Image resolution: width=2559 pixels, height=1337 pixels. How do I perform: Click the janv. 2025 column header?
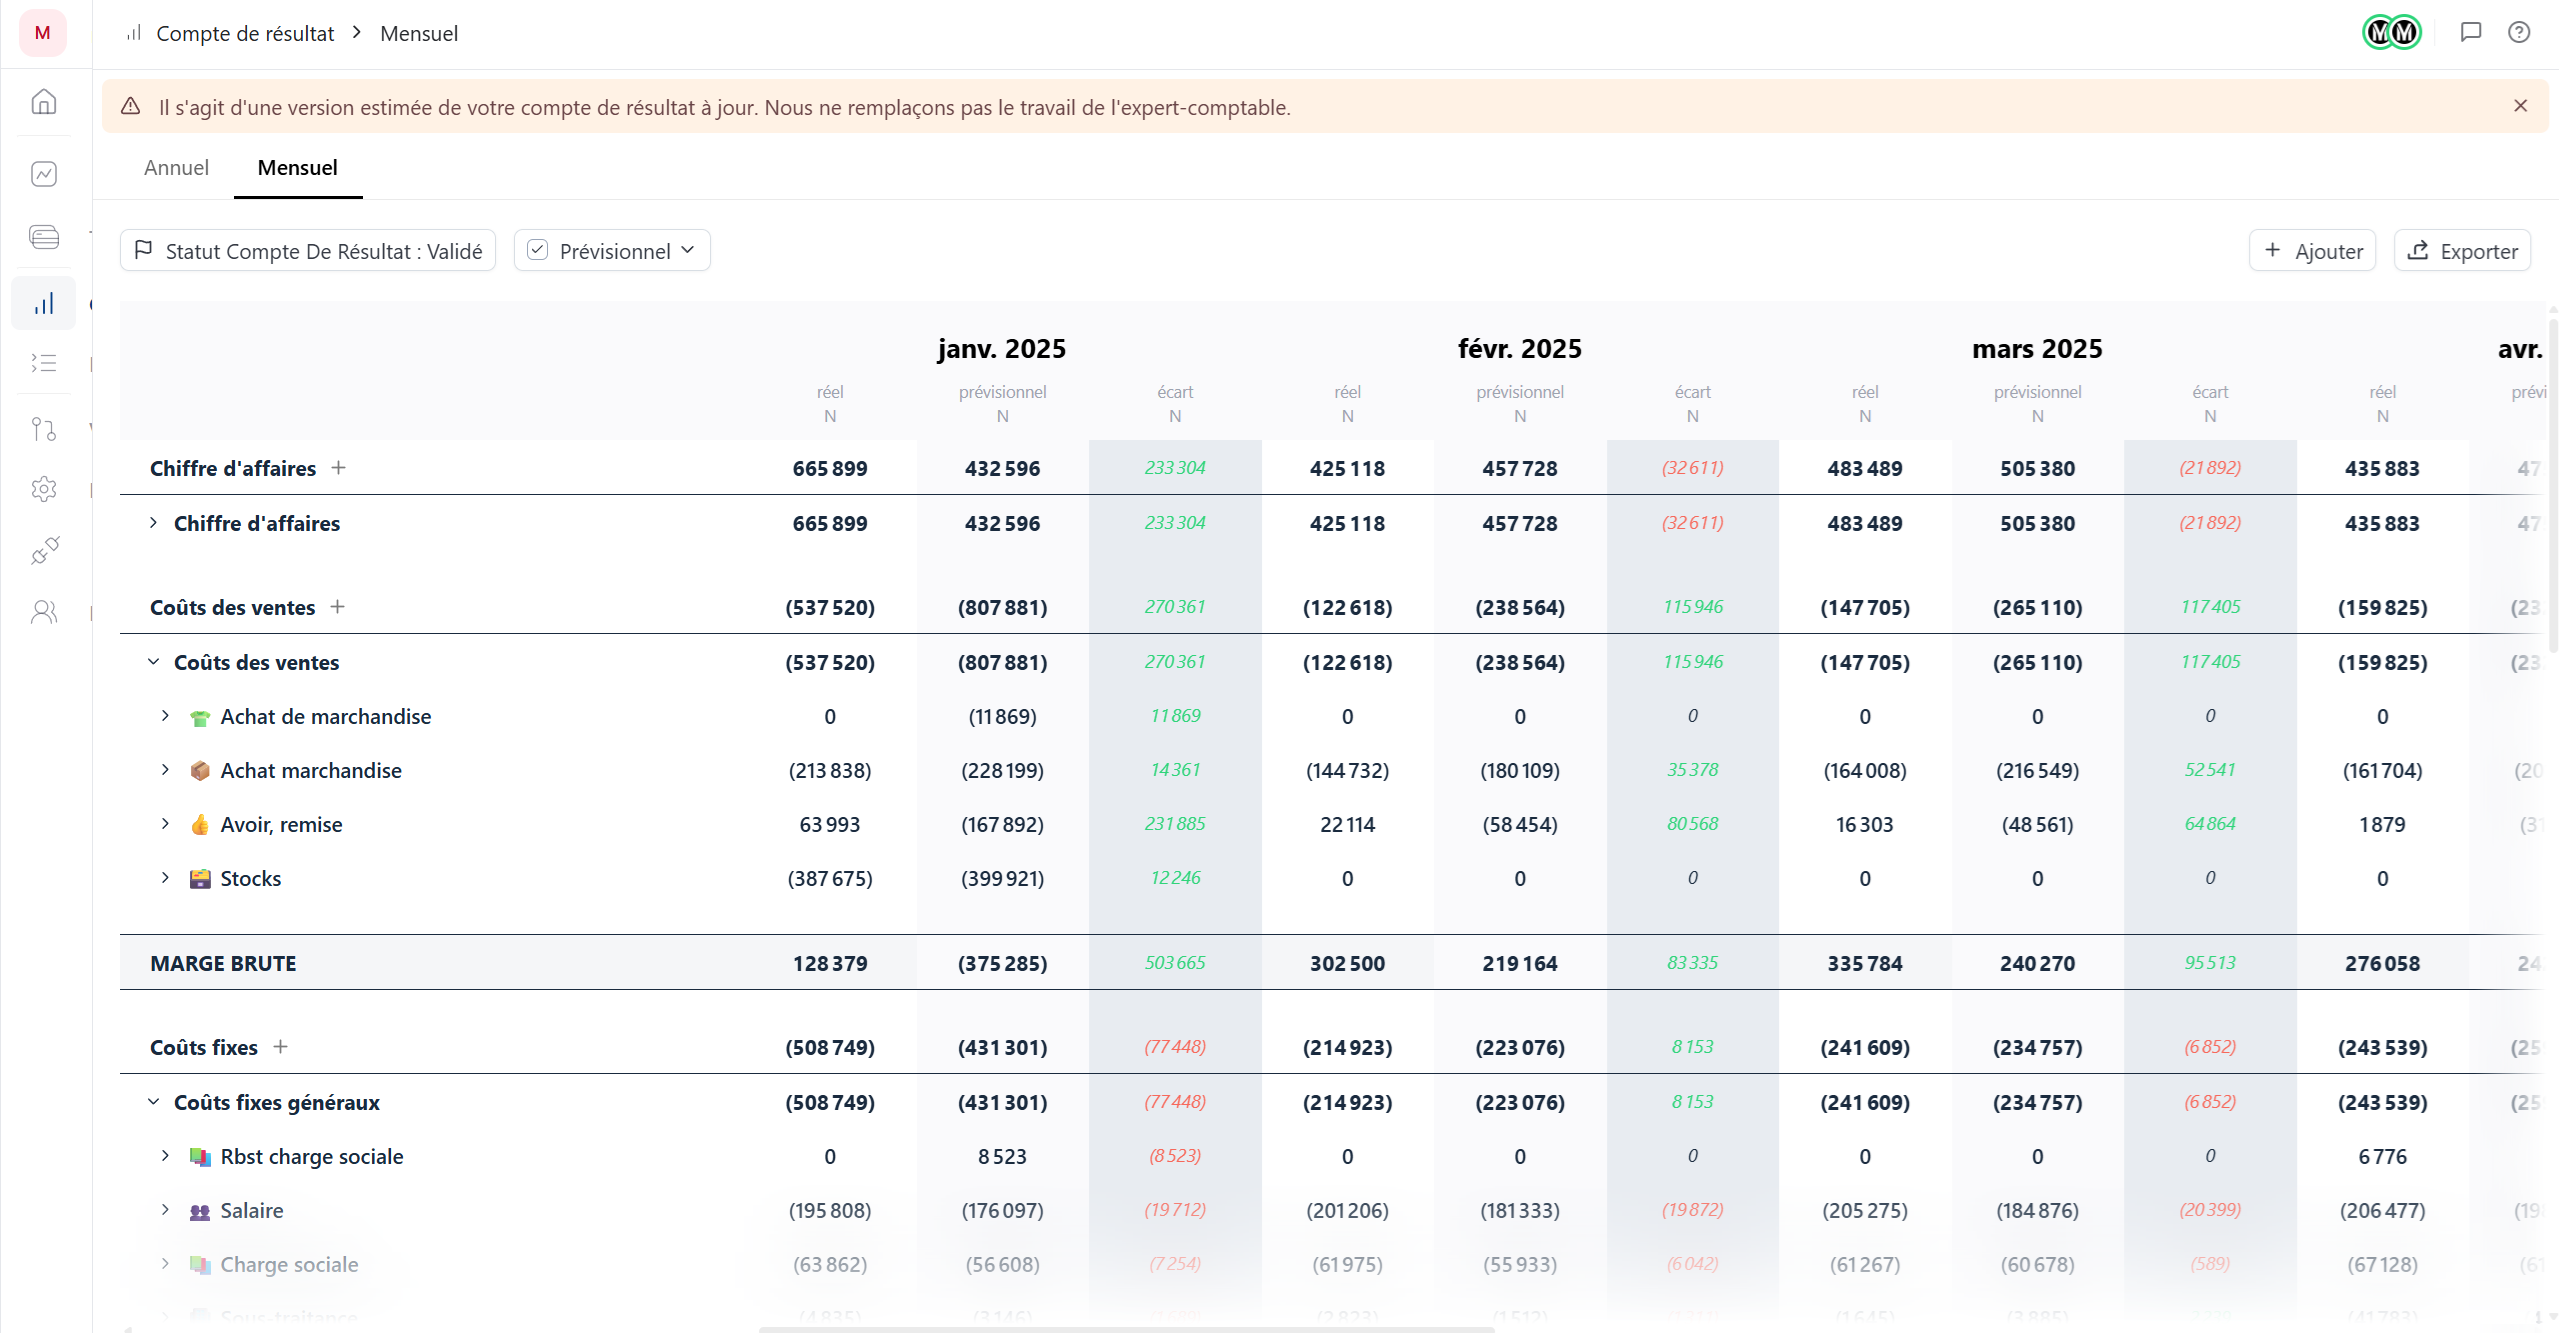click(1002, 349)
